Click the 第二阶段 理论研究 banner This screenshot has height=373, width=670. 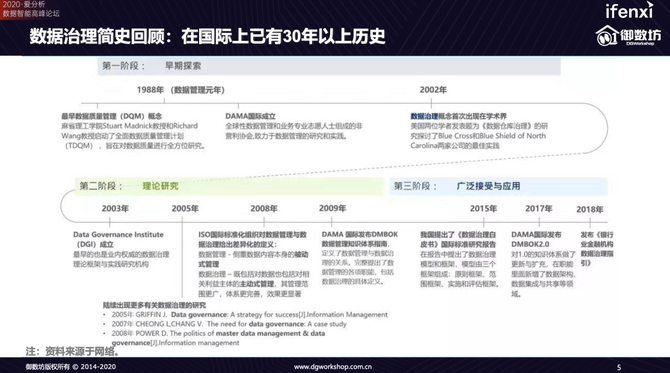pos(229,186)
